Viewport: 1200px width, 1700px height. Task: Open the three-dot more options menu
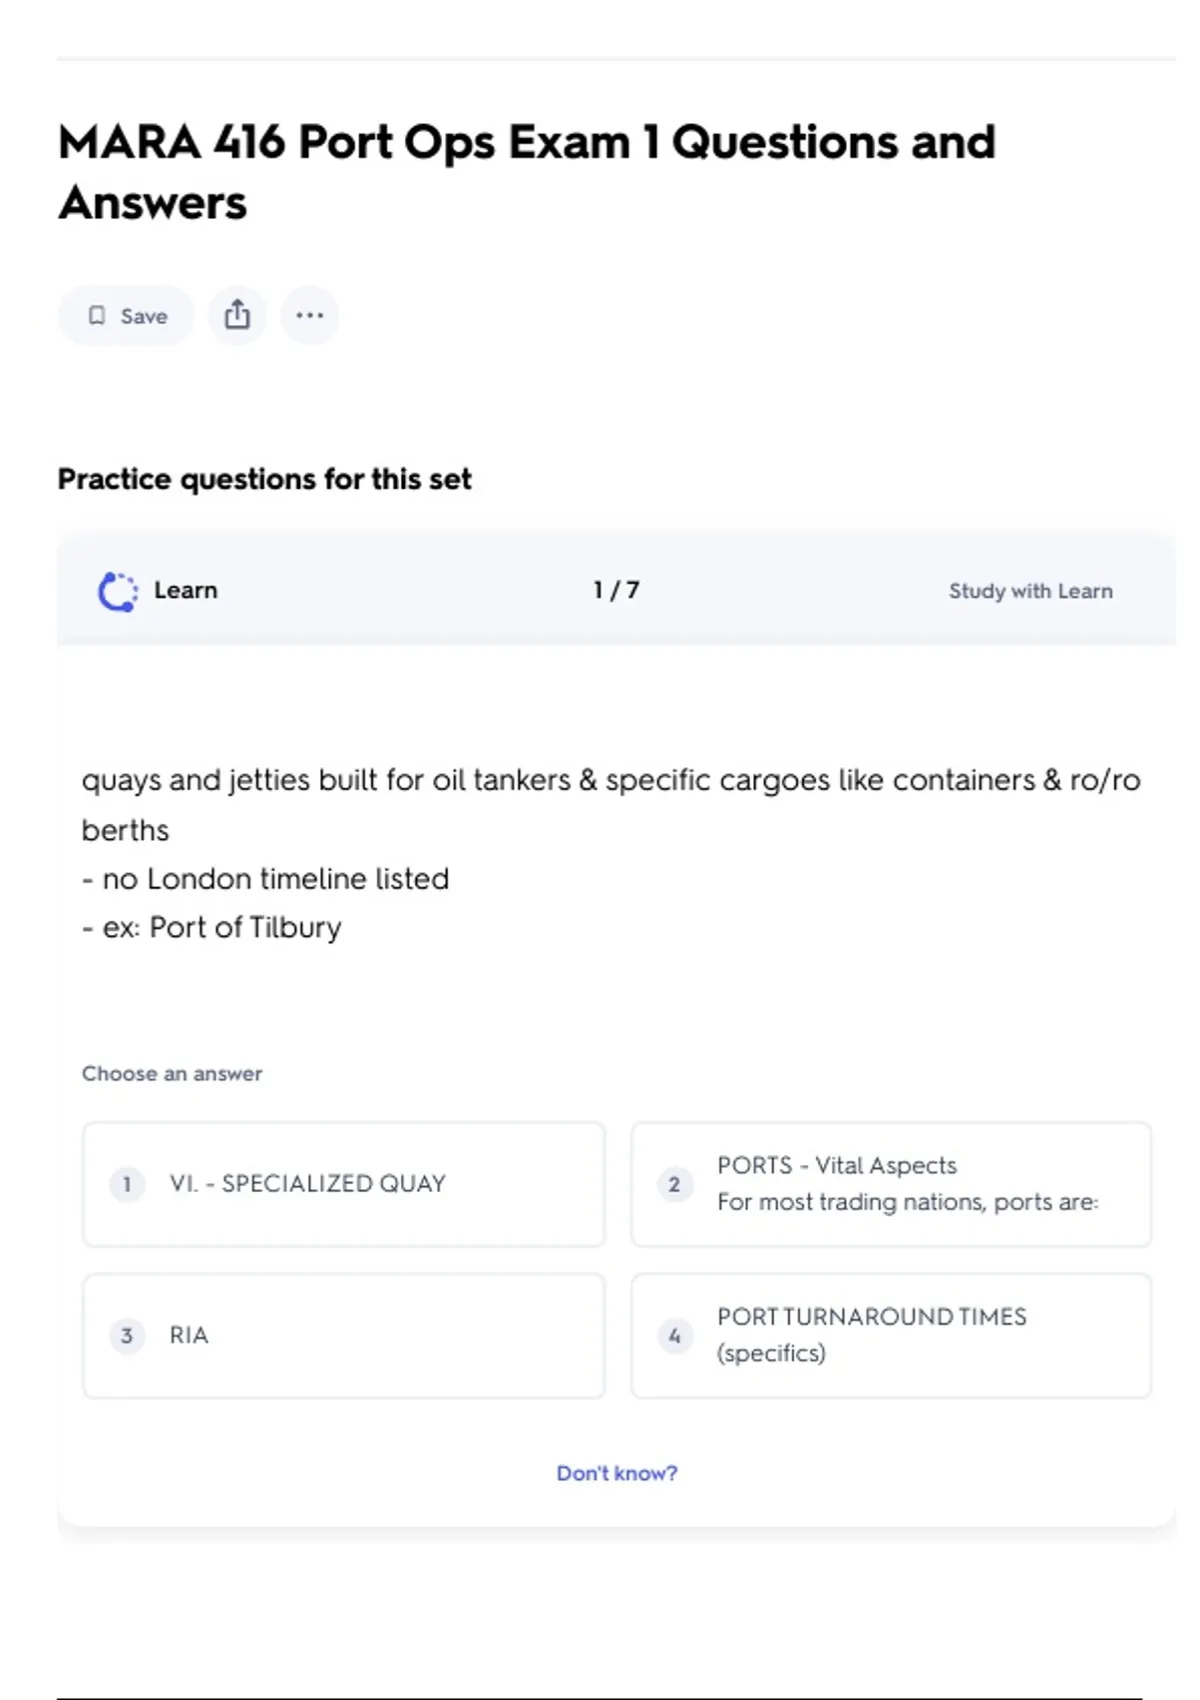pyautogui.click(x=310, y=315)
